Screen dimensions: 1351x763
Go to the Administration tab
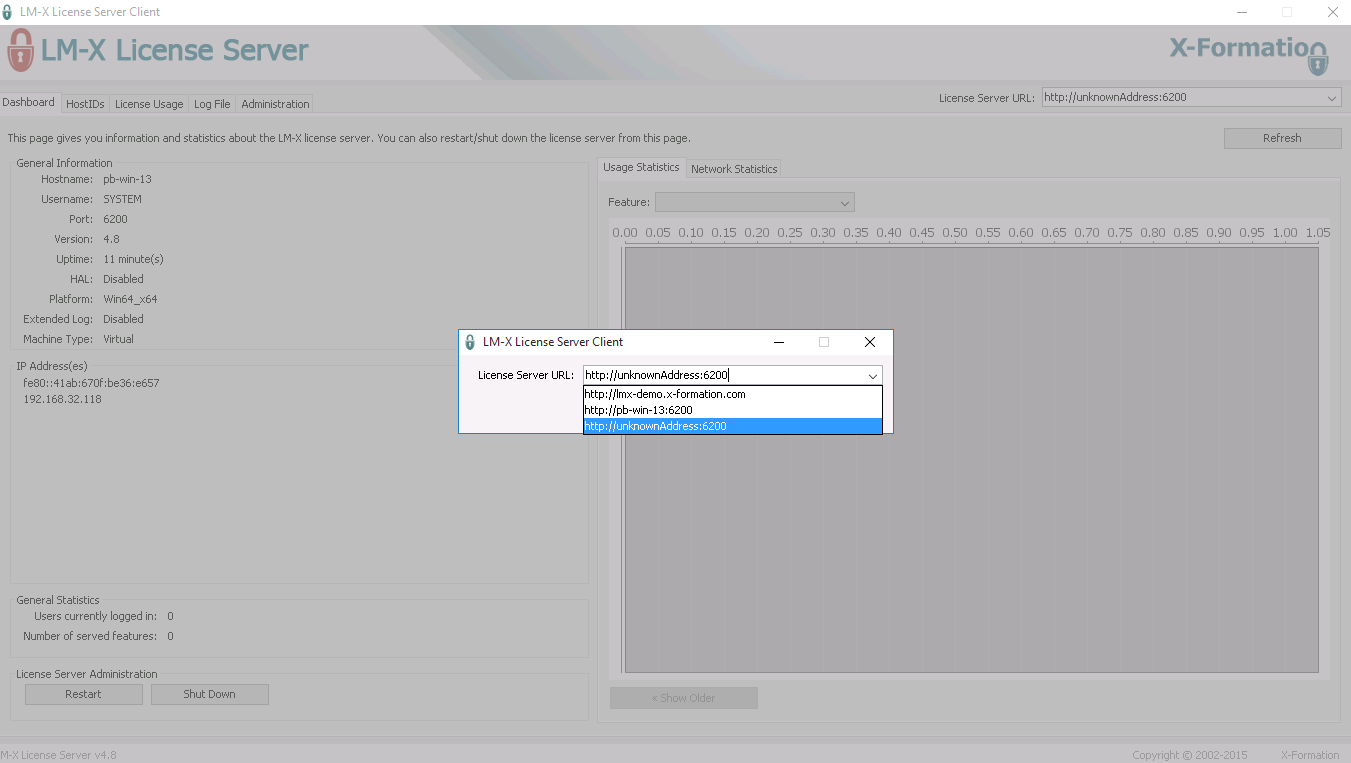point(275,104)
